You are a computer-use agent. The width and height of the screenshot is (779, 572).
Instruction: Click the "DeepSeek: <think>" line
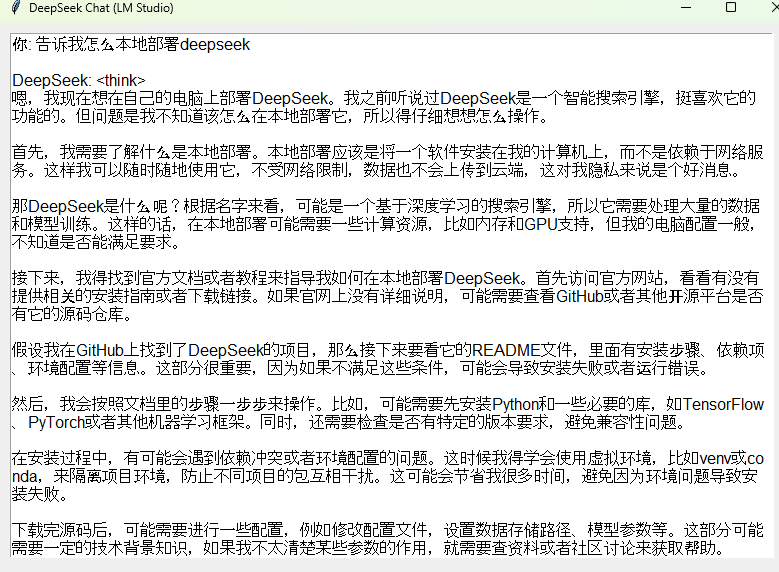click(x=79, y=81)
